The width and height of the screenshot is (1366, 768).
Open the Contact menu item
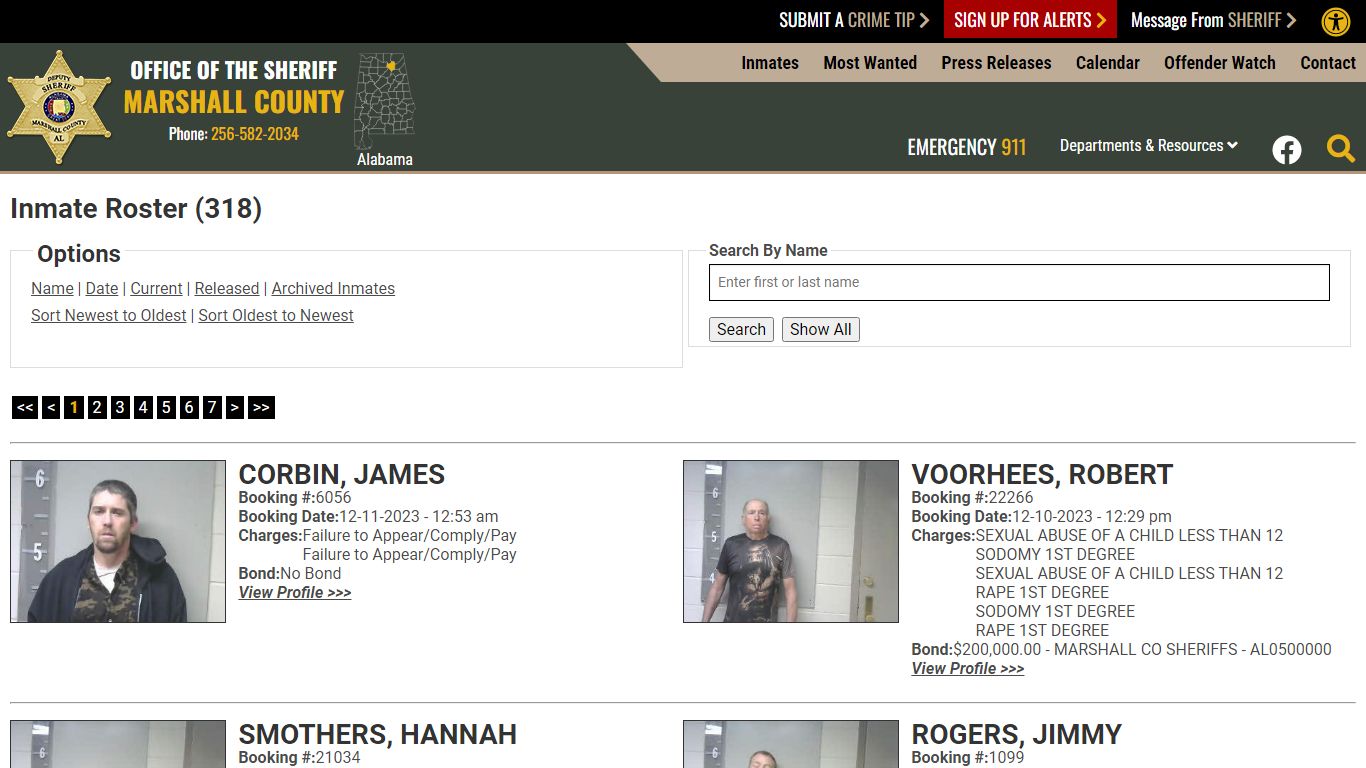click(x=1328, y=62)
